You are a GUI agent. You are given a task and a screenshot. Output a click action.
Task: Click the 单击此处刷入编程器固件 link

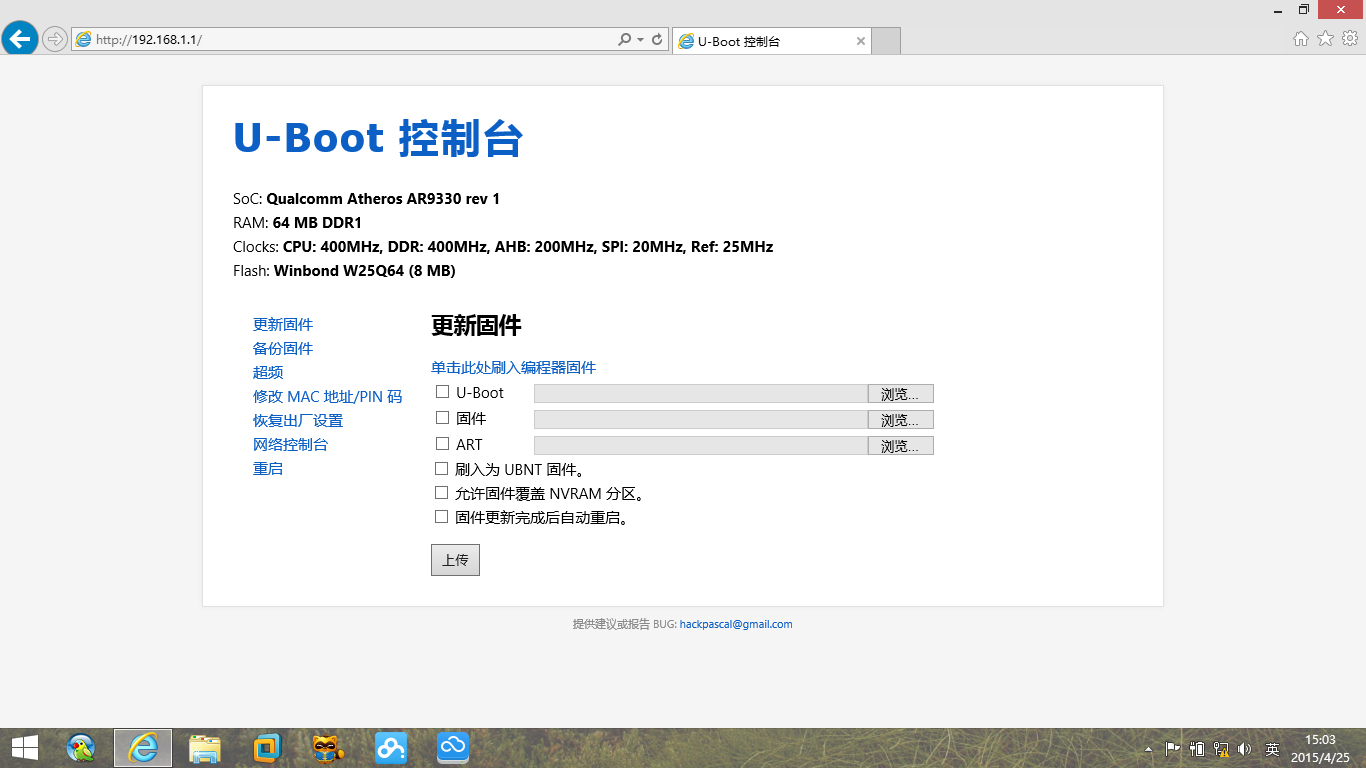(x=513, y=368)
